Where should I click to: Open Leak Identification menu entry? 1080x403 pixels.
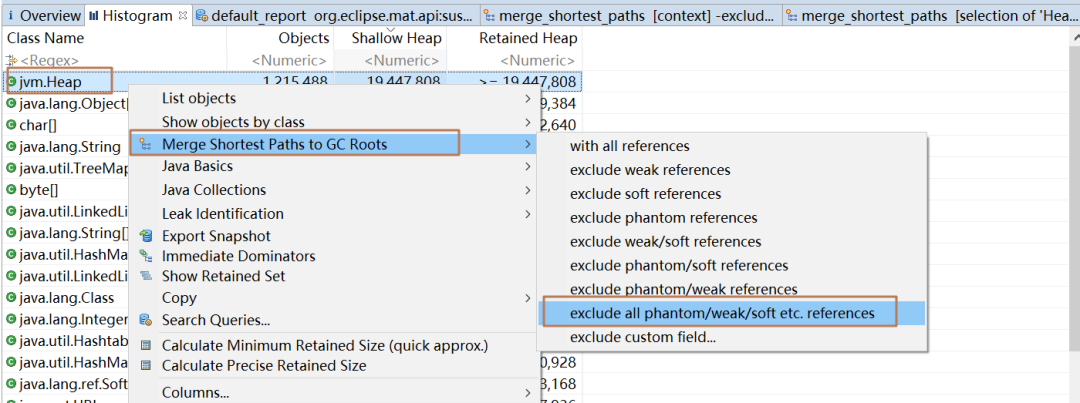[222, 213]
